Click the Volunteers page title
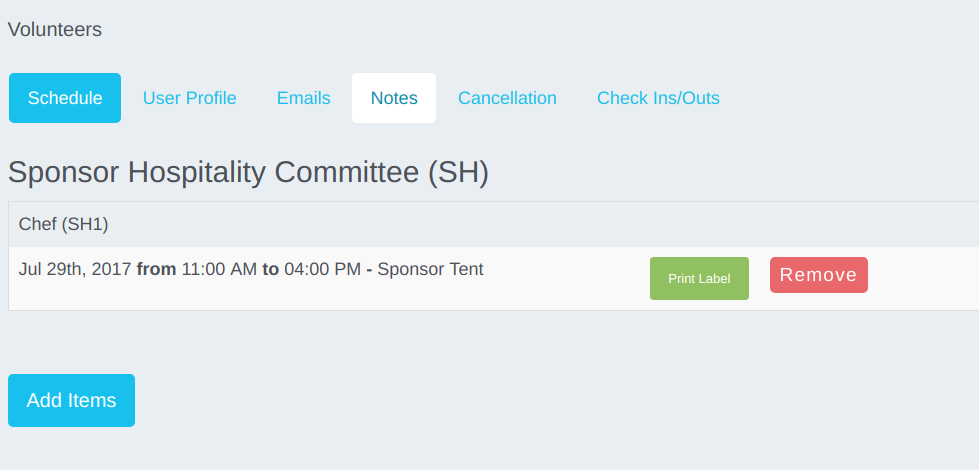The width and height of the screenshot is (979, 470). point(55,29)
